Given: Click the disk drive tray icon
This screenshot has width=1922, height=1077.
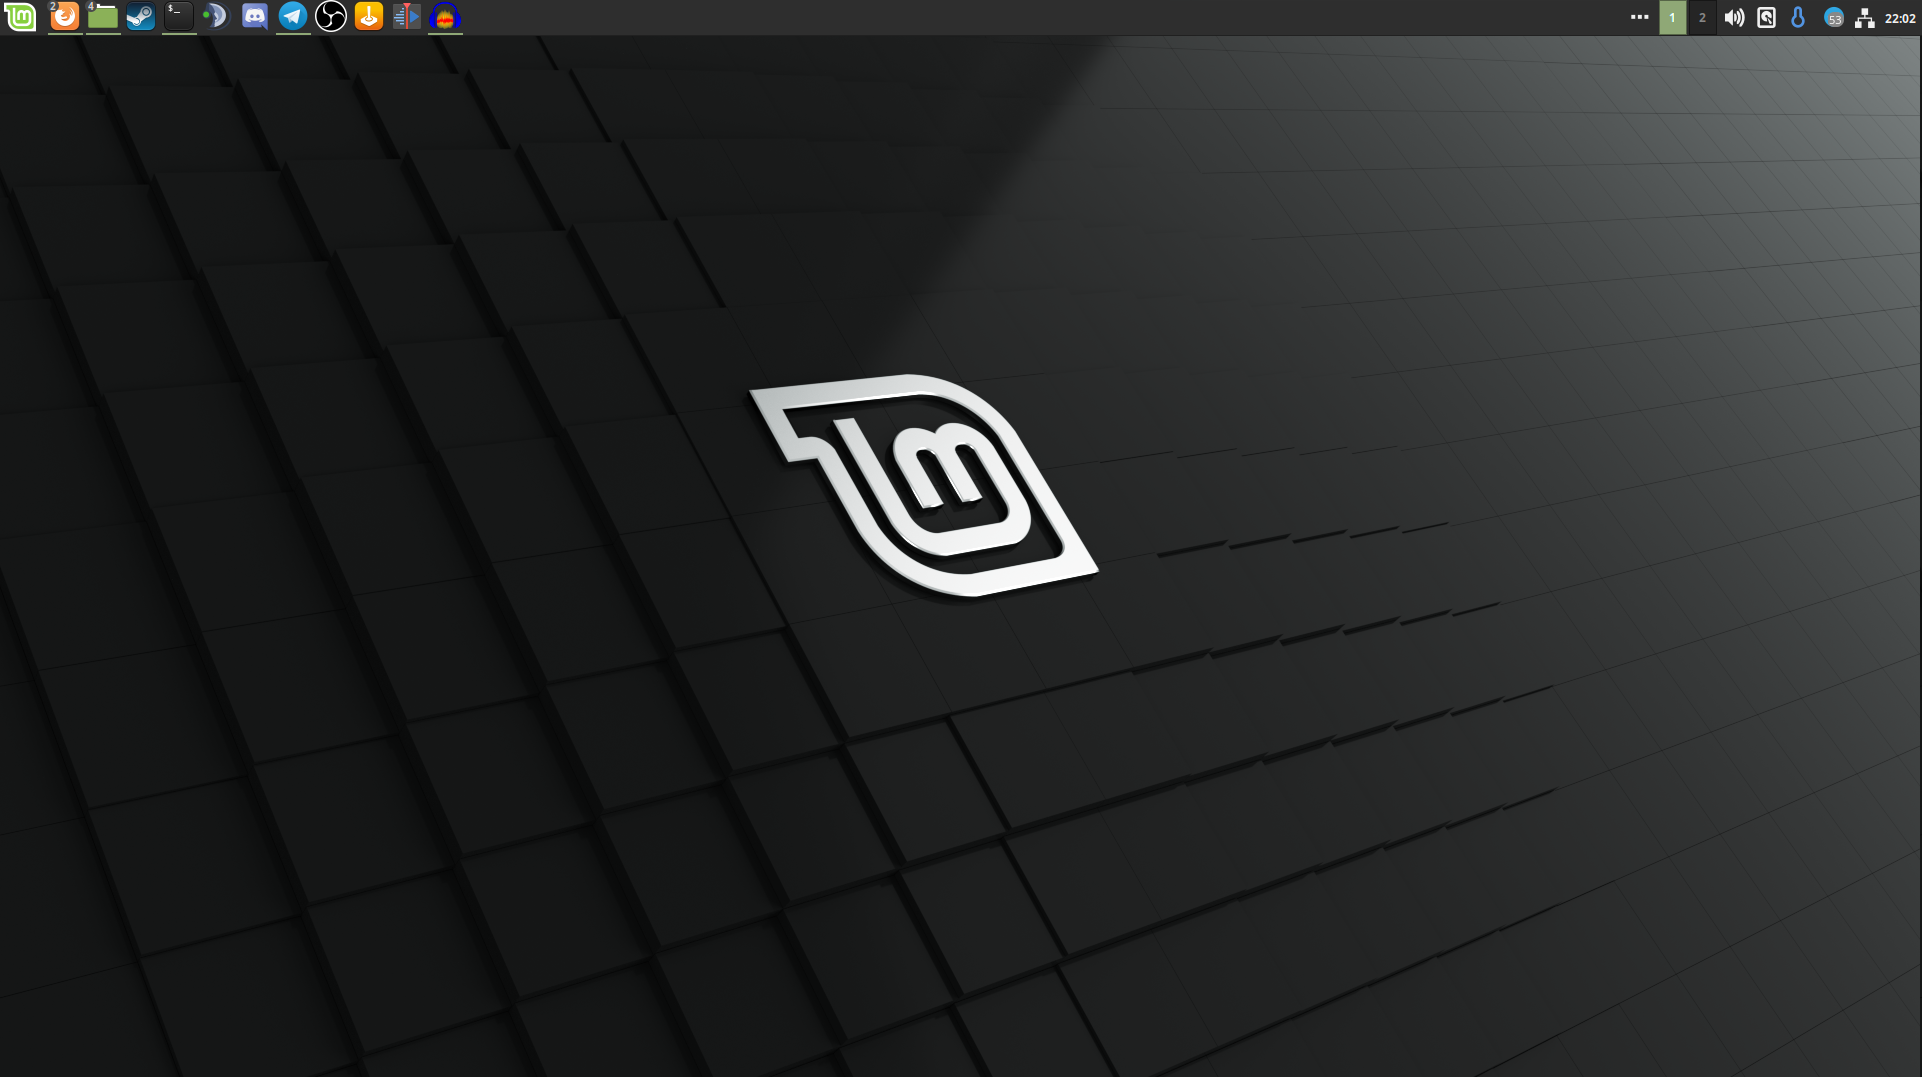Looking at the screenshot, I should (x=1767, y=18).
